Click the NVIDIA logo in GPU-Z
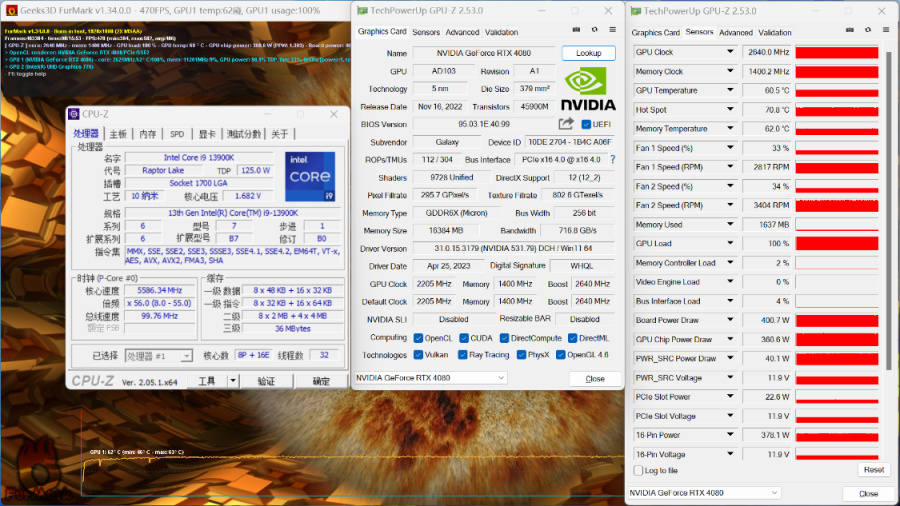The width and height of the screenshot is (900, 506). 588,88
